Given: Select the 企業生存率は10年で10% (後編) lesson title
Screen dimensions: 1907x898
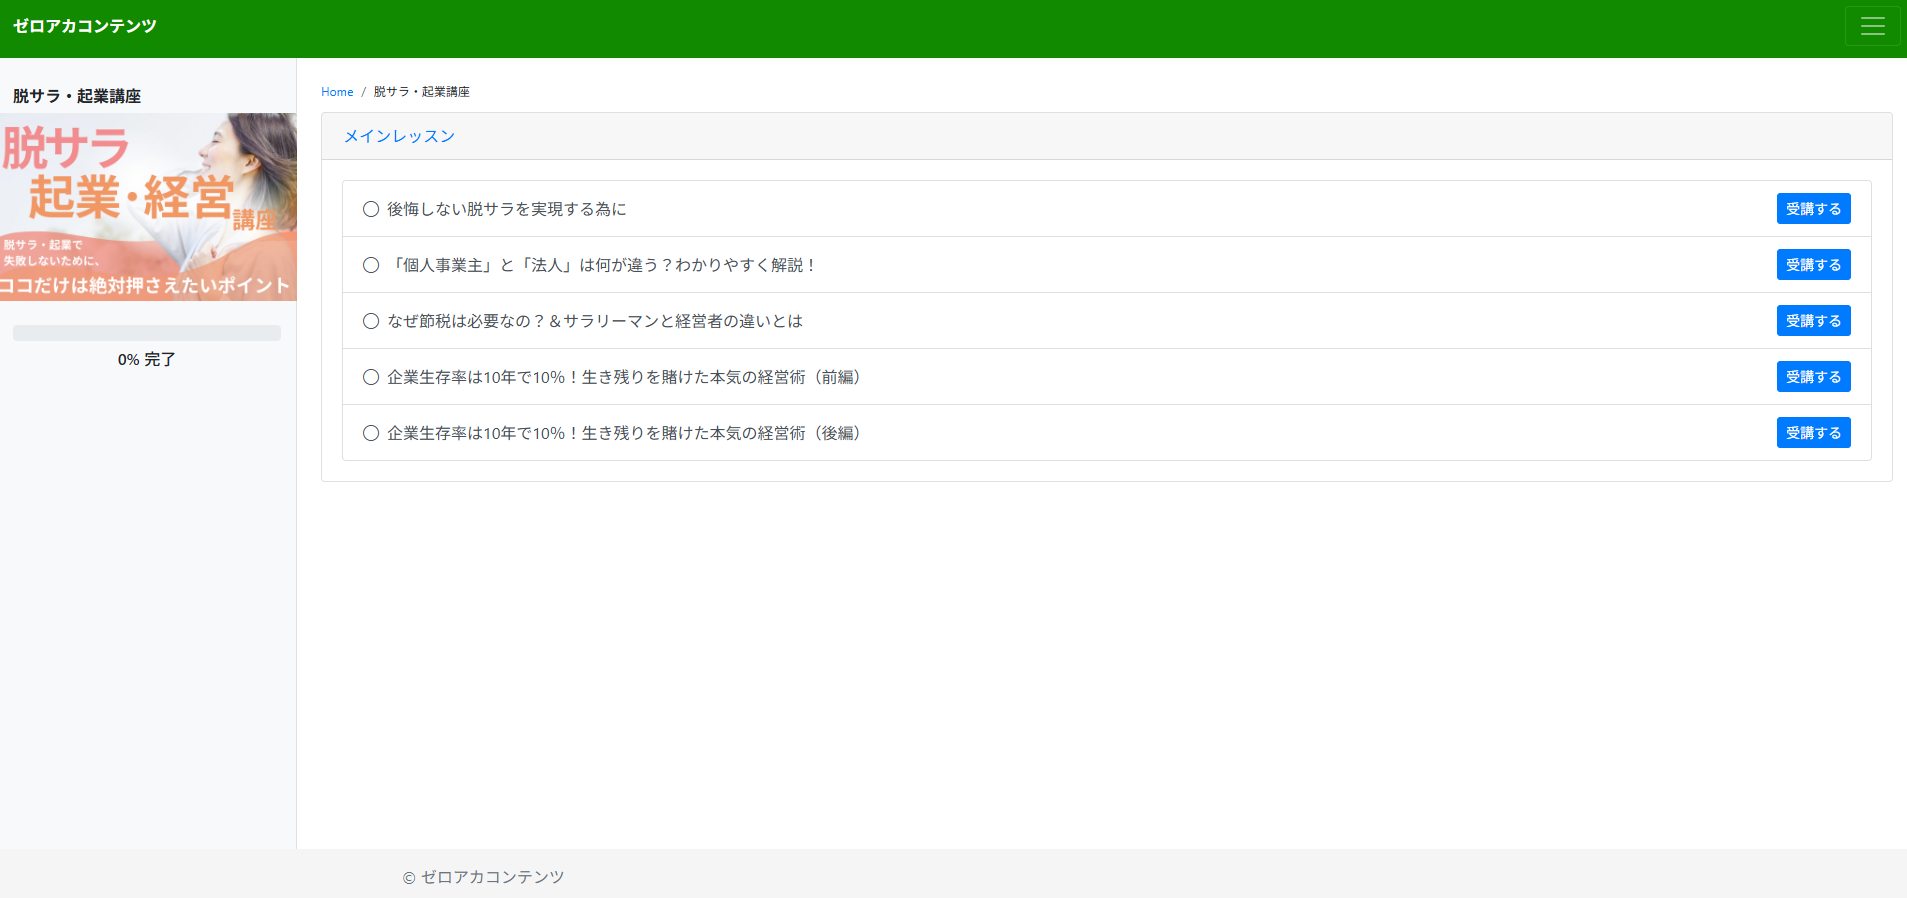Looking at the screenshot, I should pos(623,433).
